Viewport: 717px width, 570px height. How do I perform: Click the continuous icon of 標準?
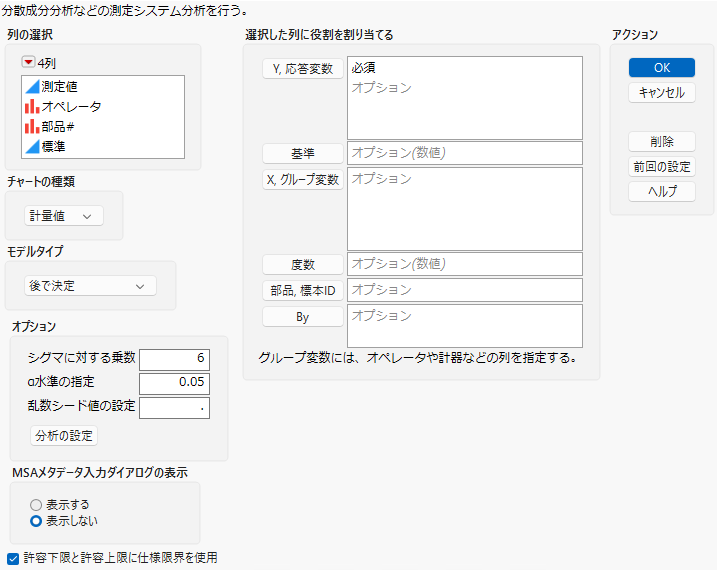[x=32, y=147]
